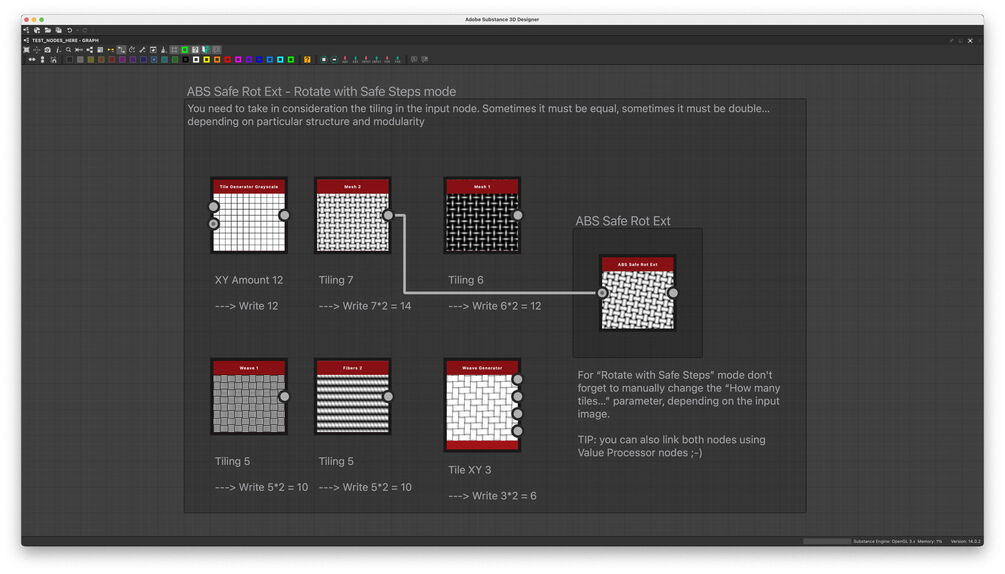Click the undo arrow in top toolbar
The height and width of the screenshot is (574, 1005).
click(70, 30)
